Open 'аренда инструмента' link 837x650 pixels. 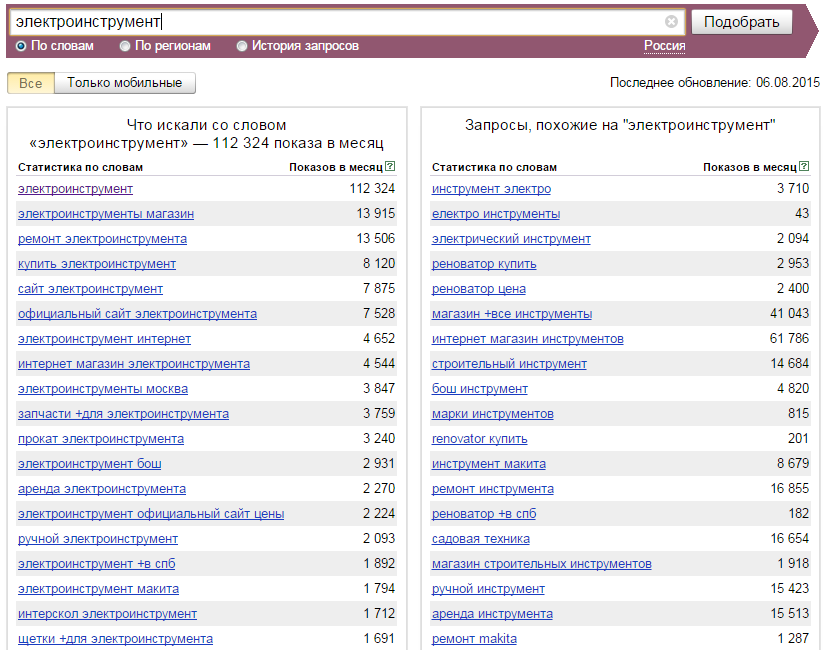492,614
